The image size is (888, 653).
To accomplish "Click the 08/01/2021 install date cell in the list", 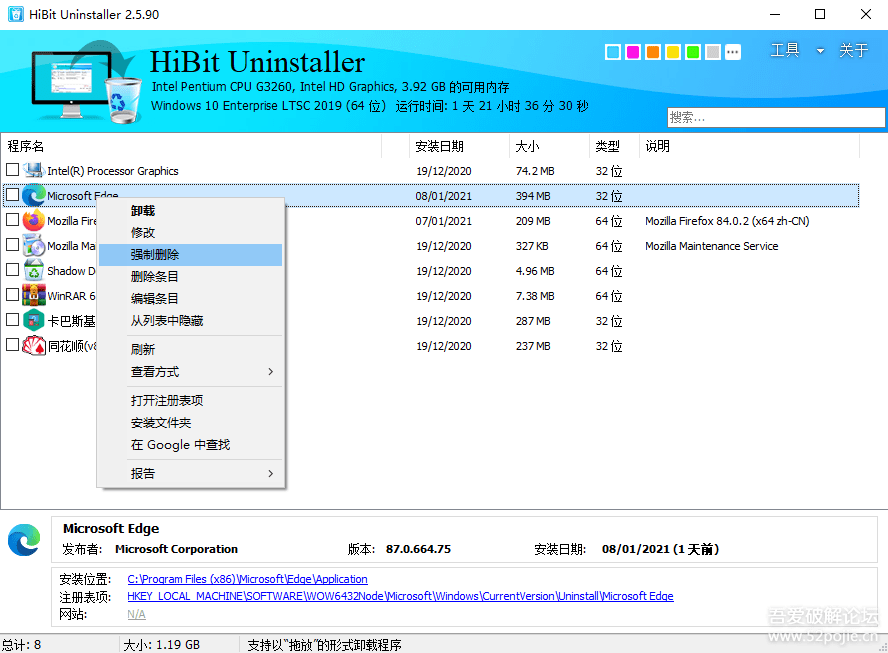I will click(x=443, y=196).
